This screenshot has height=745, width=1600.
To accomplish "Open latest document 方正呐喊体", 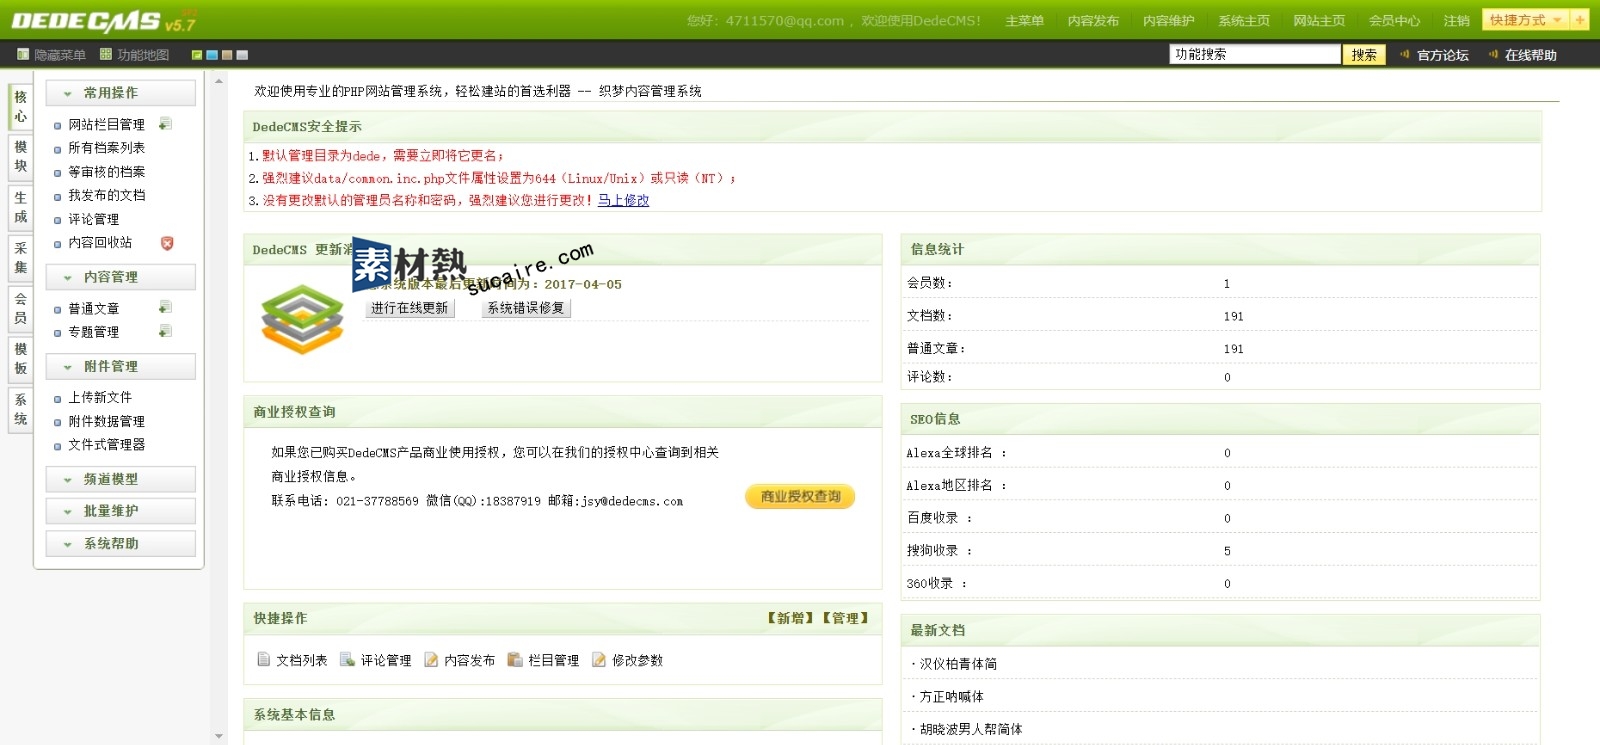I will pyautogui.click(x=951, y=696).
